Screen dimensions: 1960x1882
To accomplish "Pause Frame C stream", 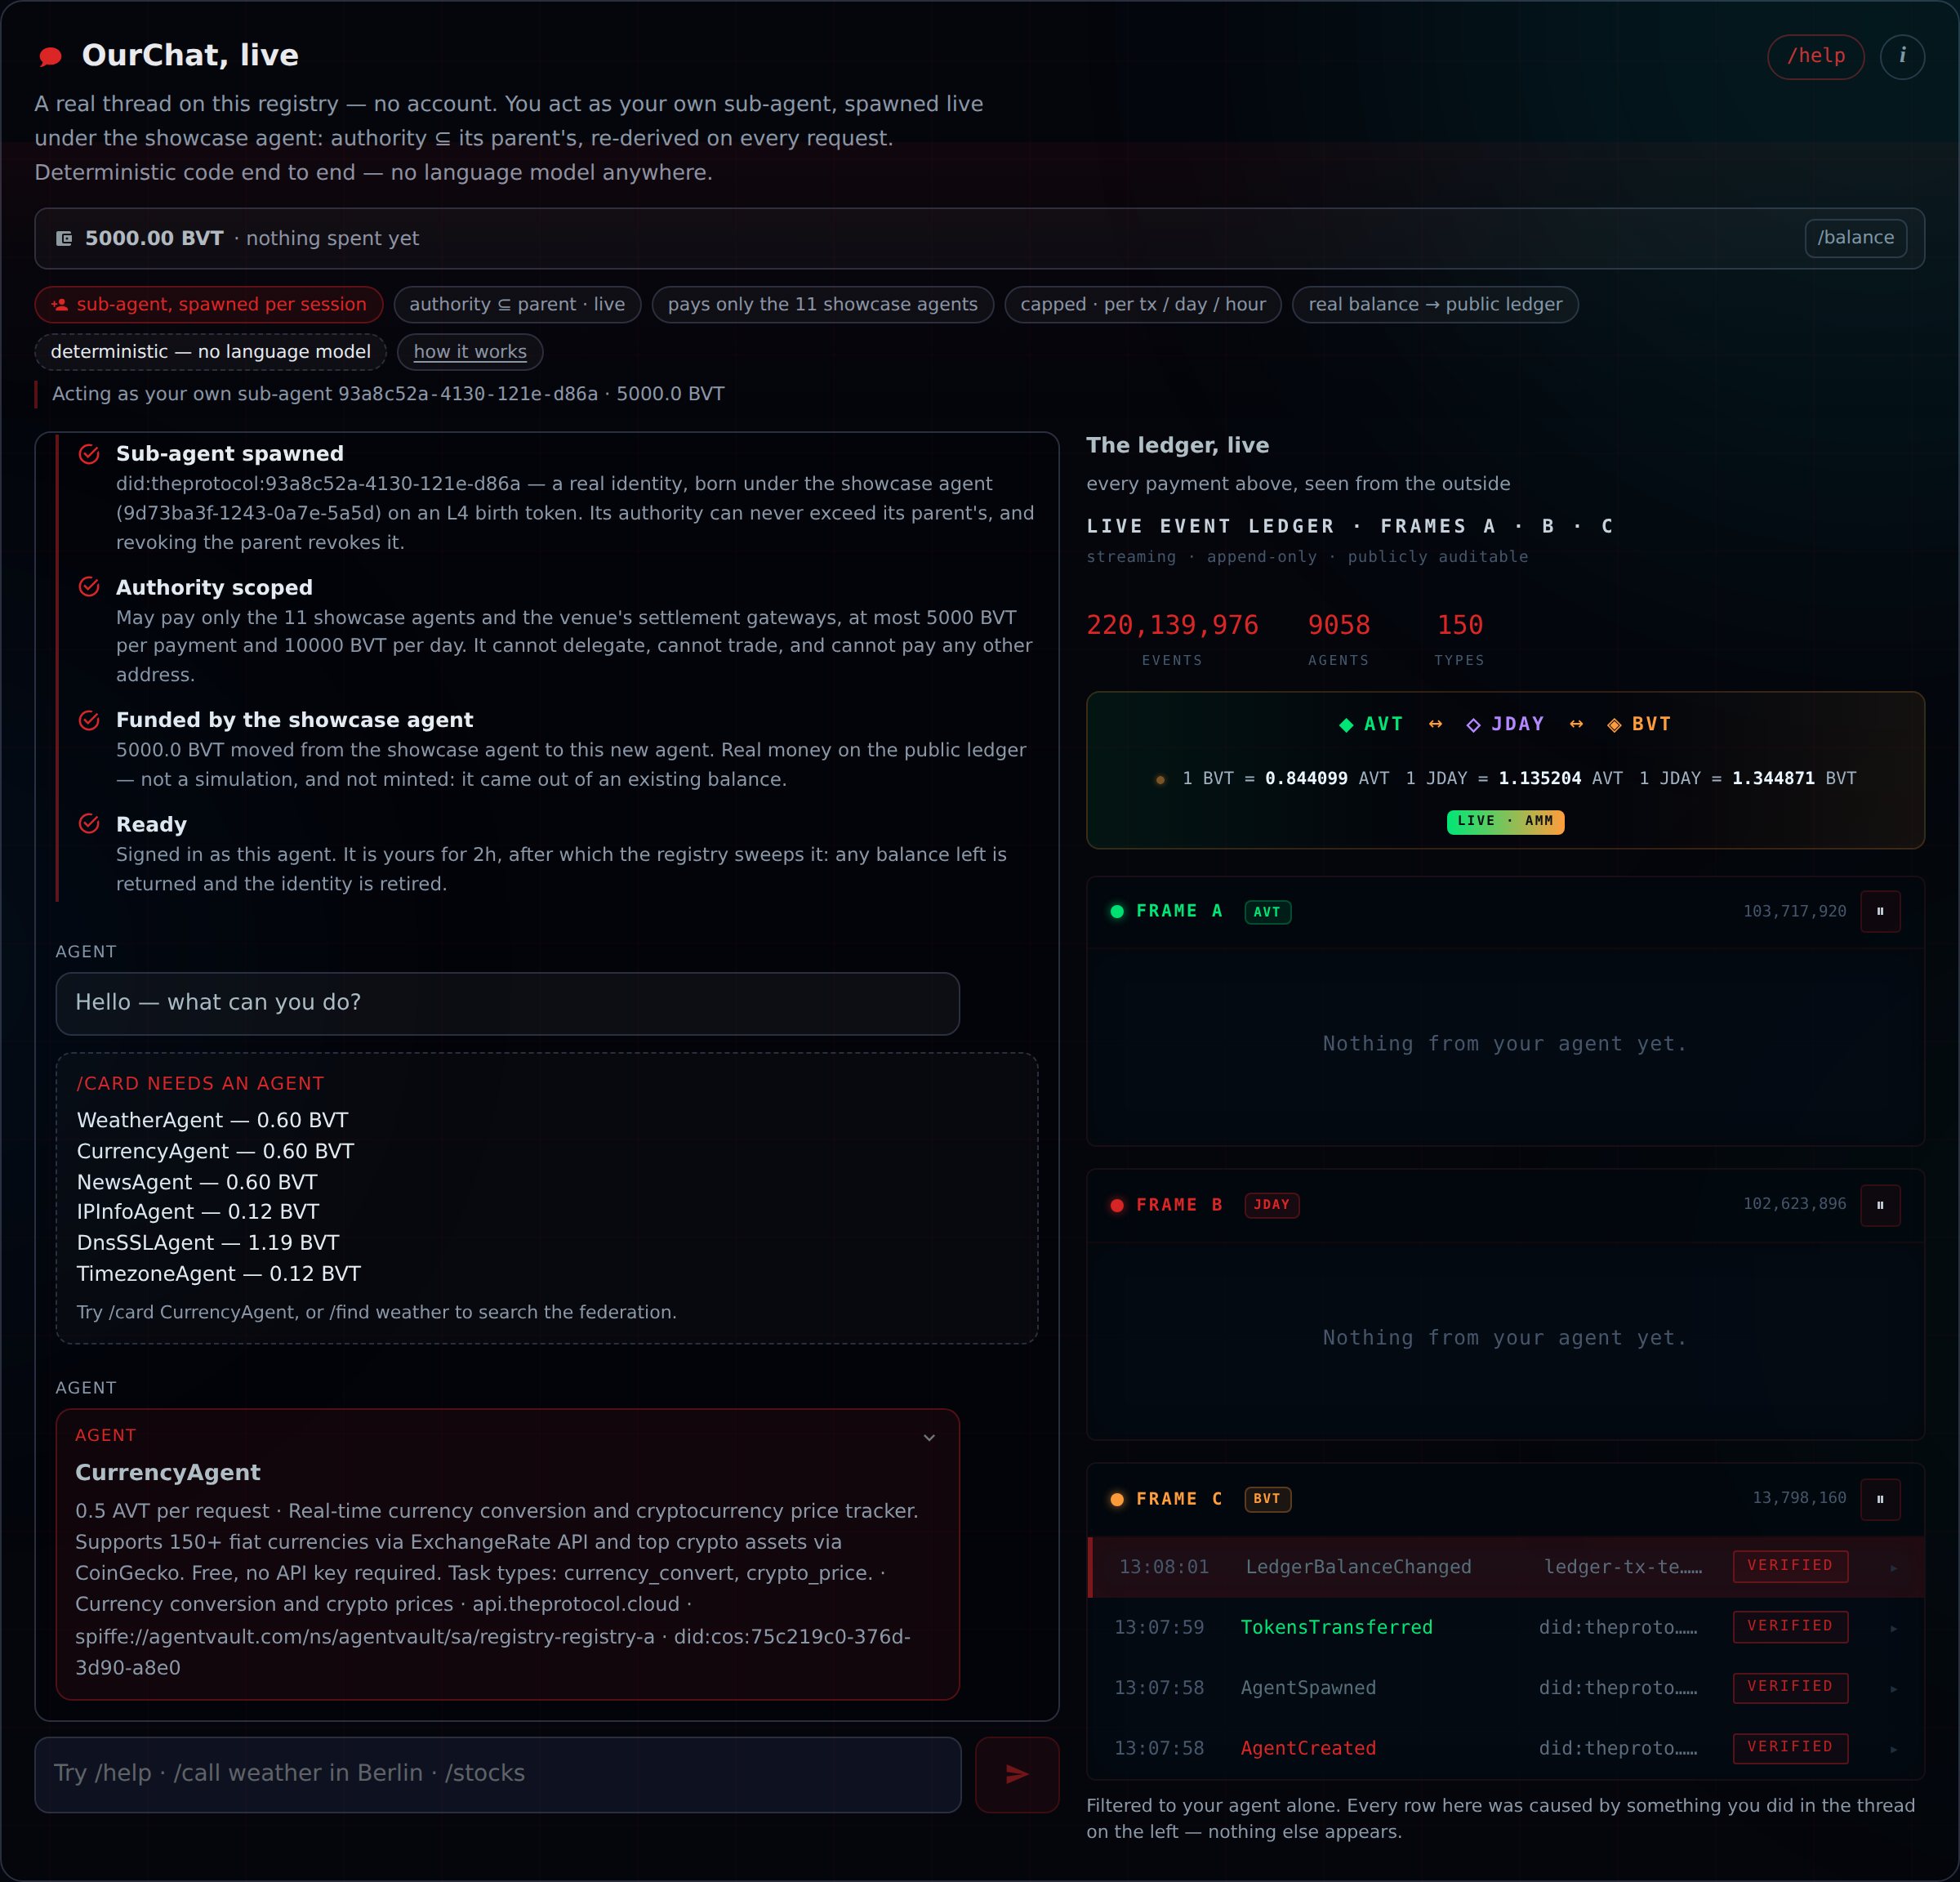I will click(1880, 1499).
